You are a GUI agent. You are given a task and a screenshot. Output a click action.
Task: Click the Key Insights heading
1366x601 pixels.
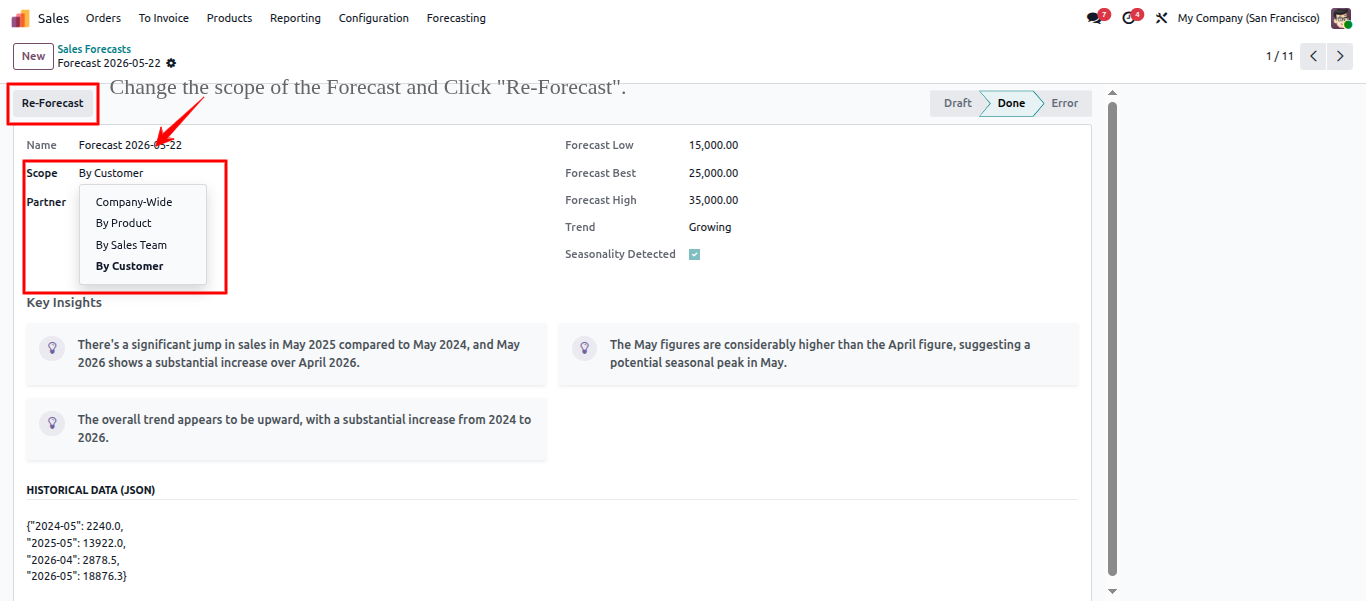point(64,302)
